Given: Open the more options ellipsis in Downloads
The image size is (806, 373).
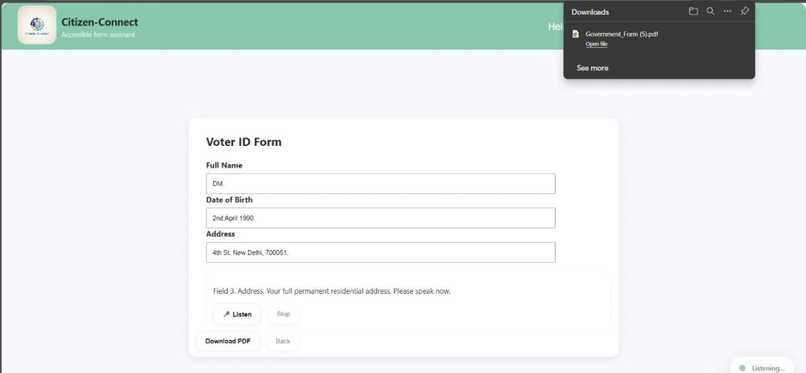Looking at the screenshot, I should [x=727, y=11].
